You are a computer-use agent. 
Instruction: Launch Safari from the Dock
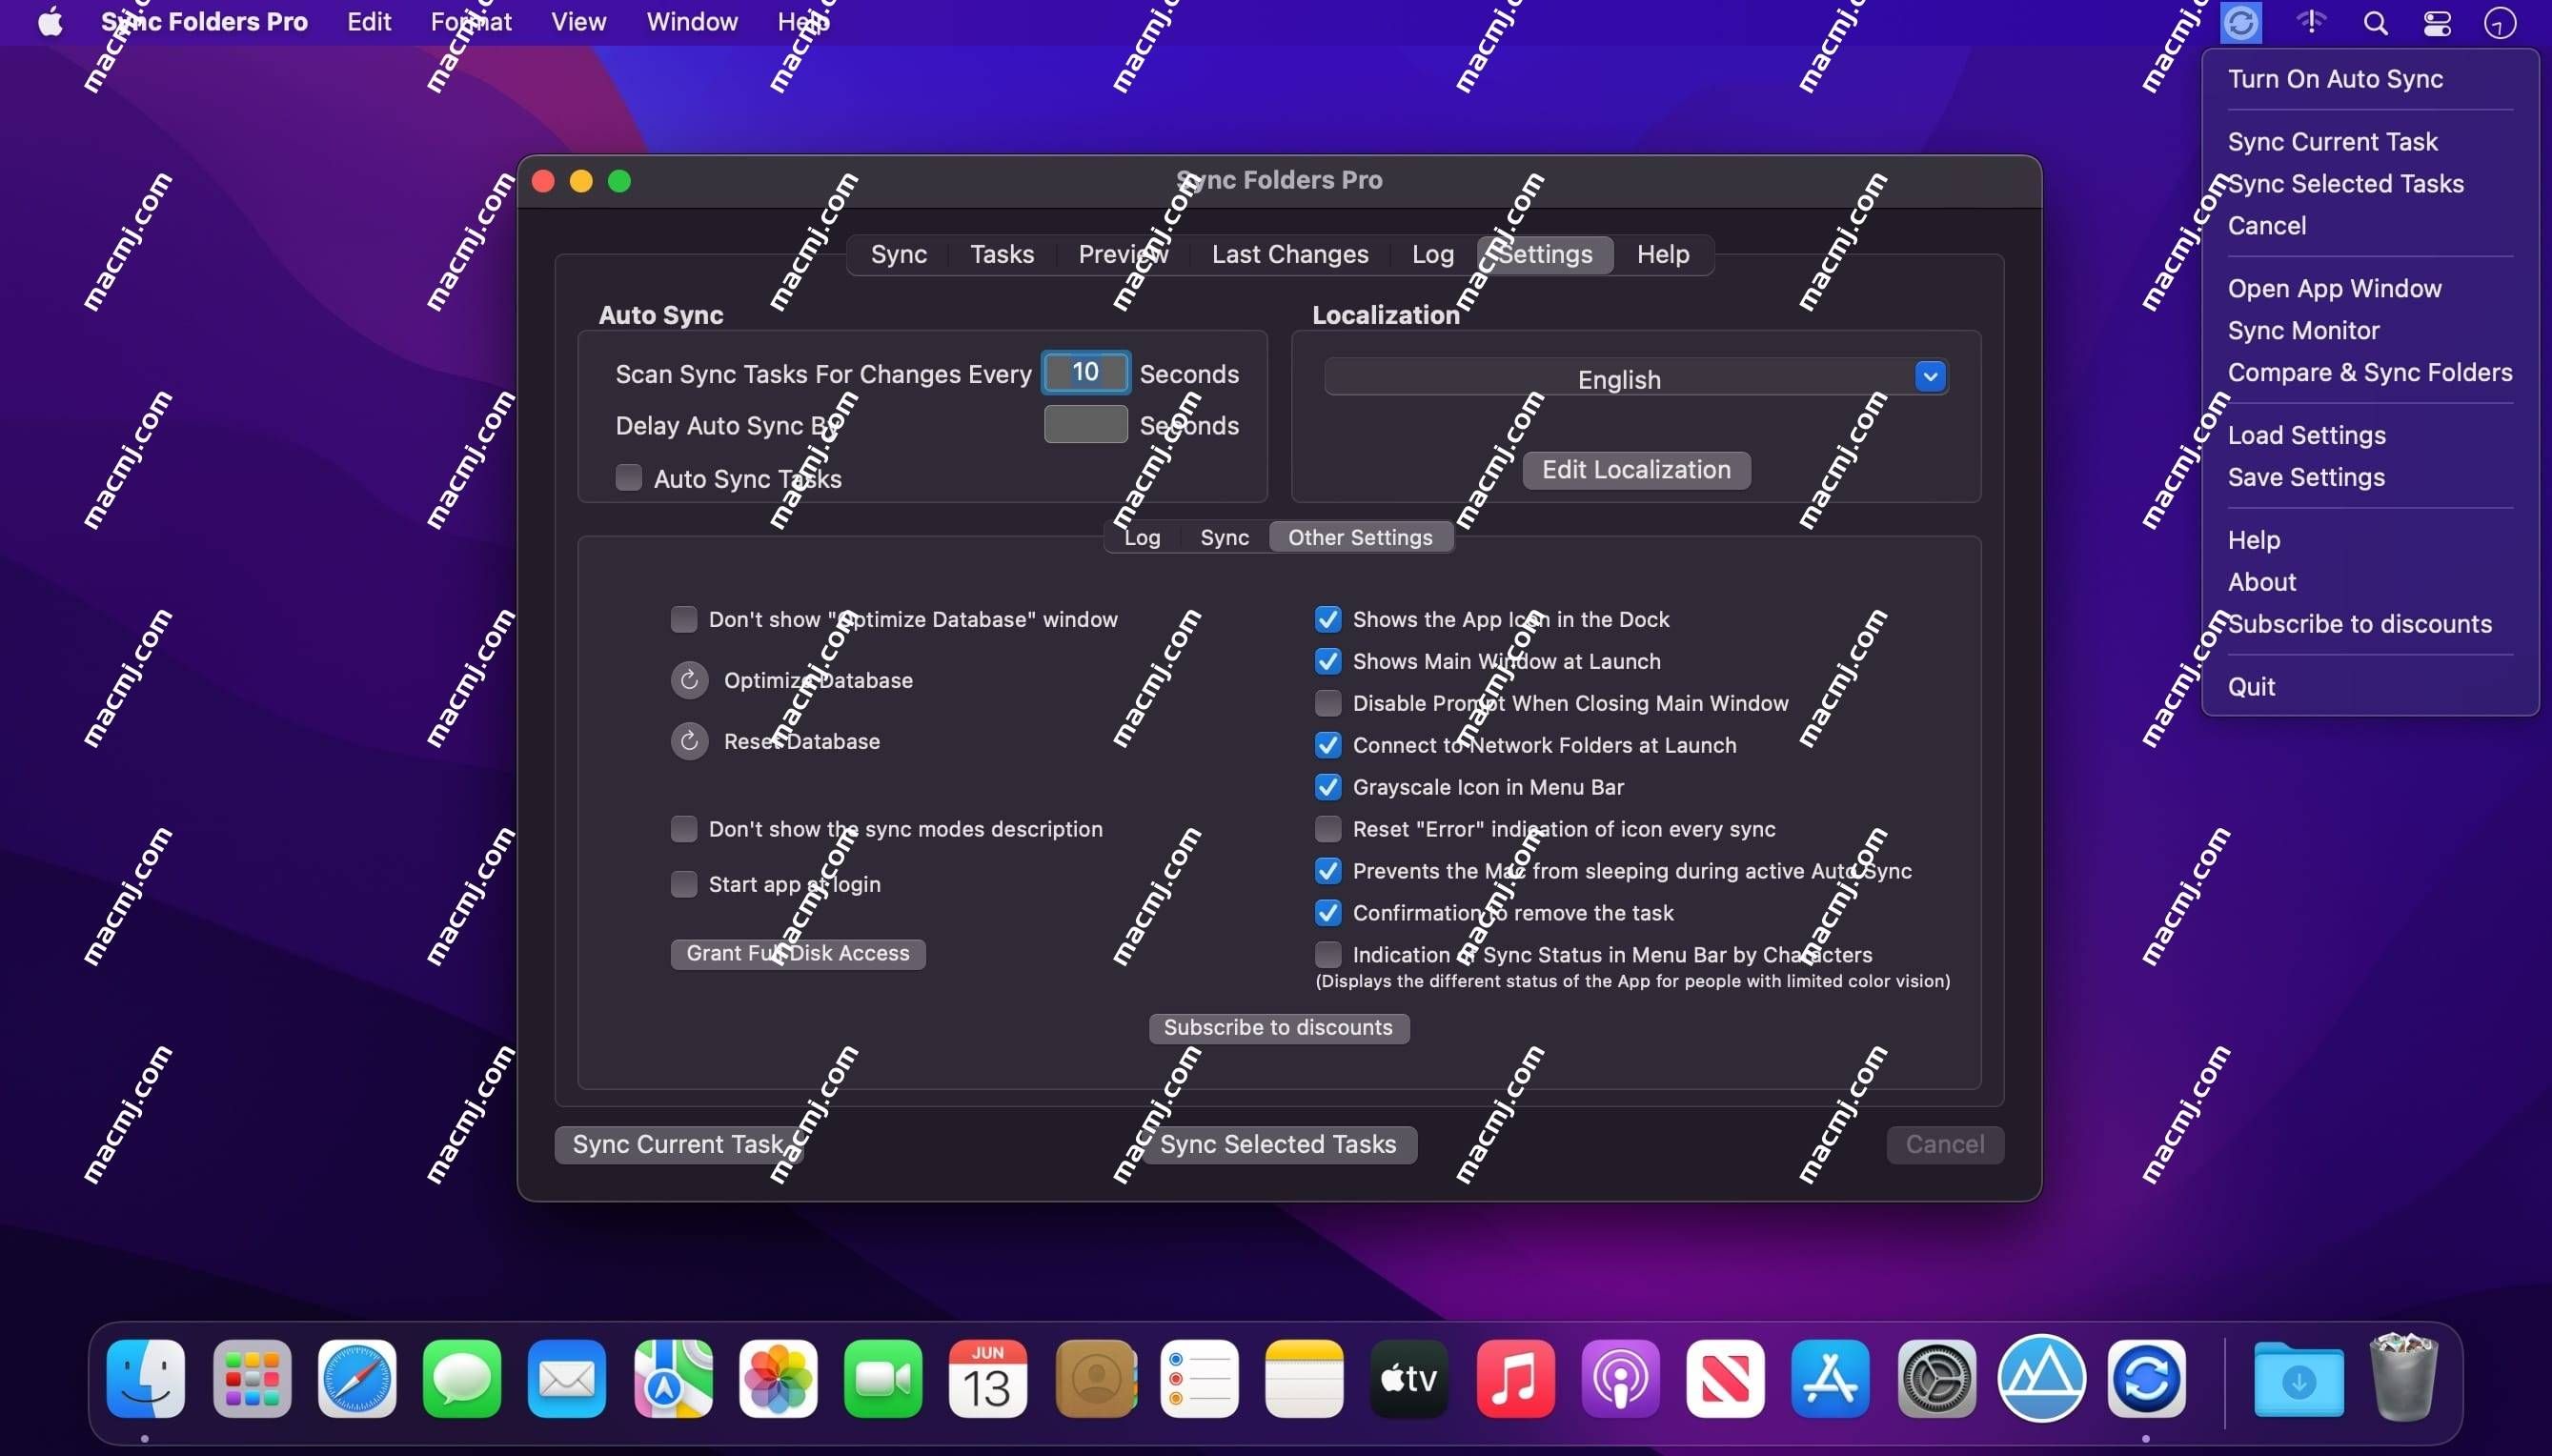(x=357, y=1379)
